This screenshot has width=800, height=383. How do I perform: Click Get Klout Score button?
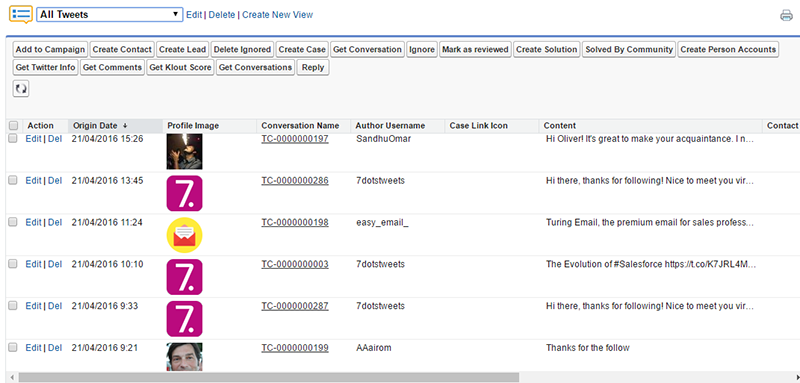(180, 67)
